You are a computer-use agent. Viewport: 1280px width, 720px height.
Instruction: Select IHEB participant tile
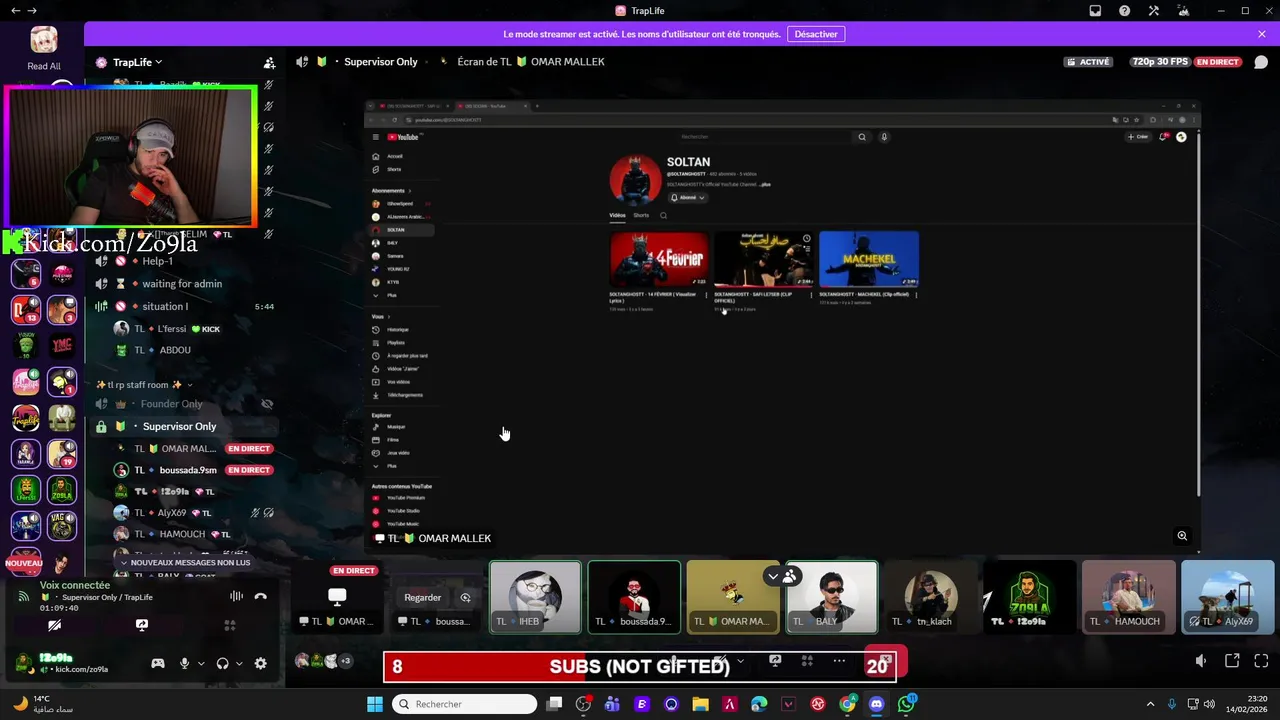tap(535, 597)
